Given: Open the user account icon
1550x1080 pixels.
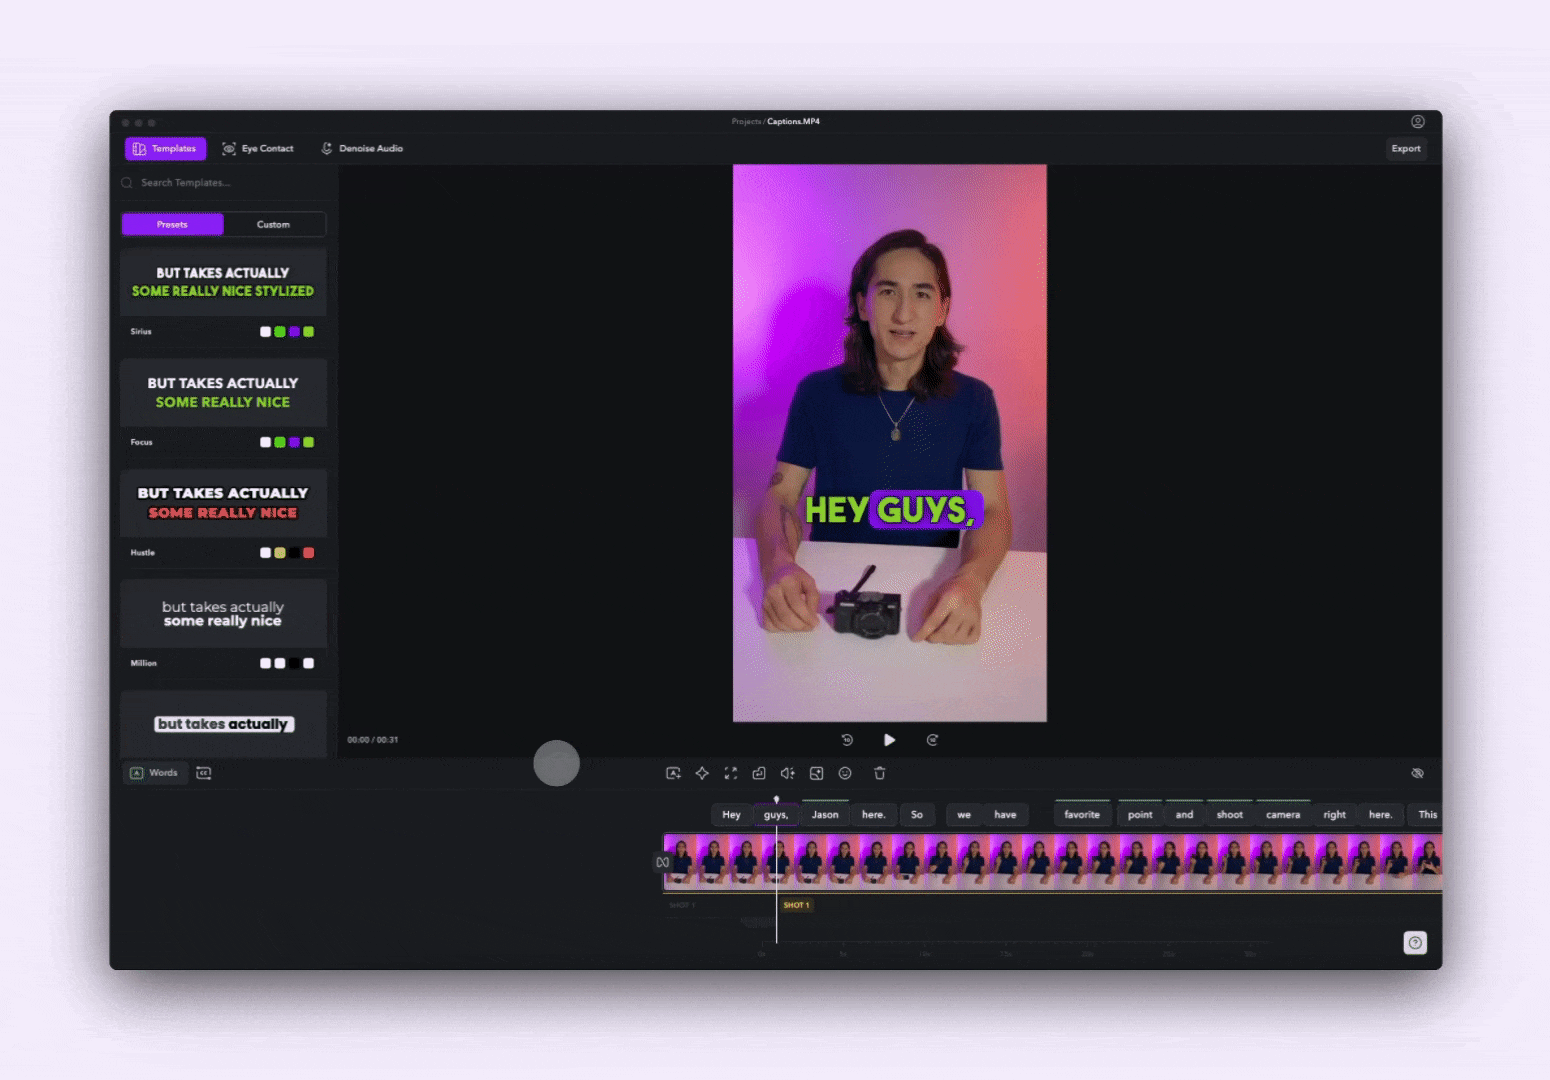Looking at the screenshot, I should click(x=1417, y=121).
